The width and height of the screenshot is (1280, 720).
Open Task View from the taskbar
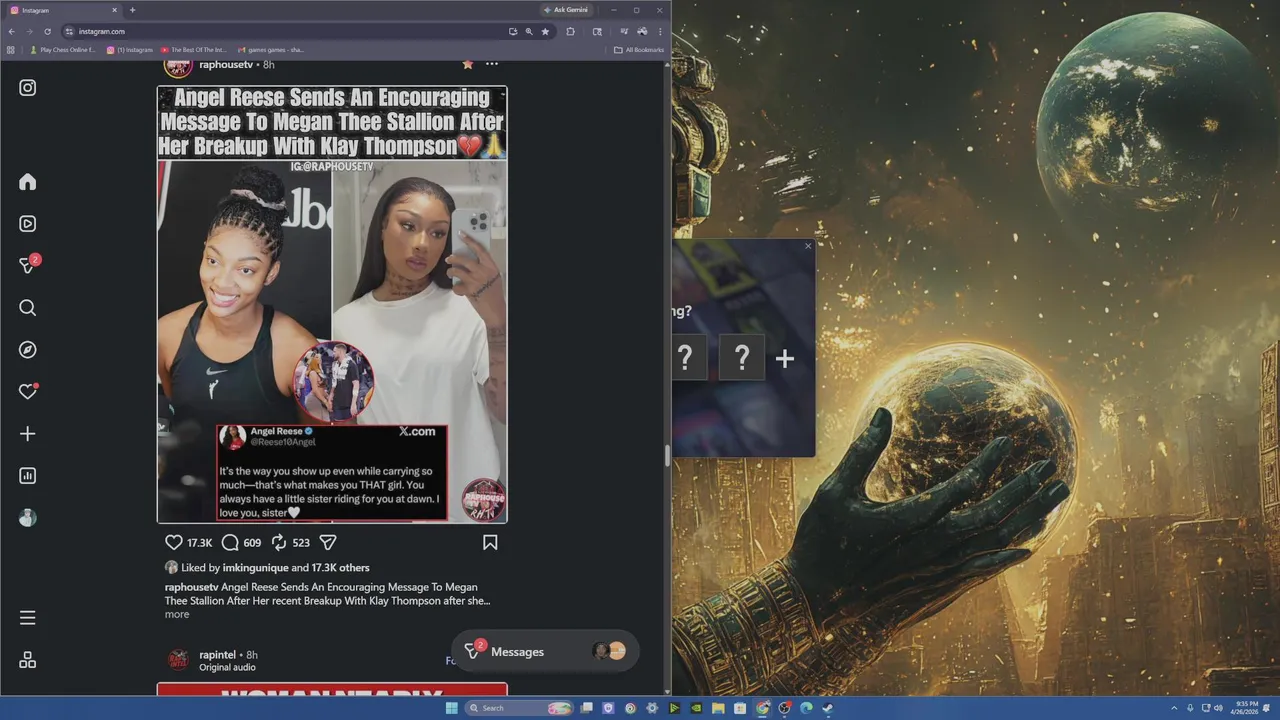[586, 708]
